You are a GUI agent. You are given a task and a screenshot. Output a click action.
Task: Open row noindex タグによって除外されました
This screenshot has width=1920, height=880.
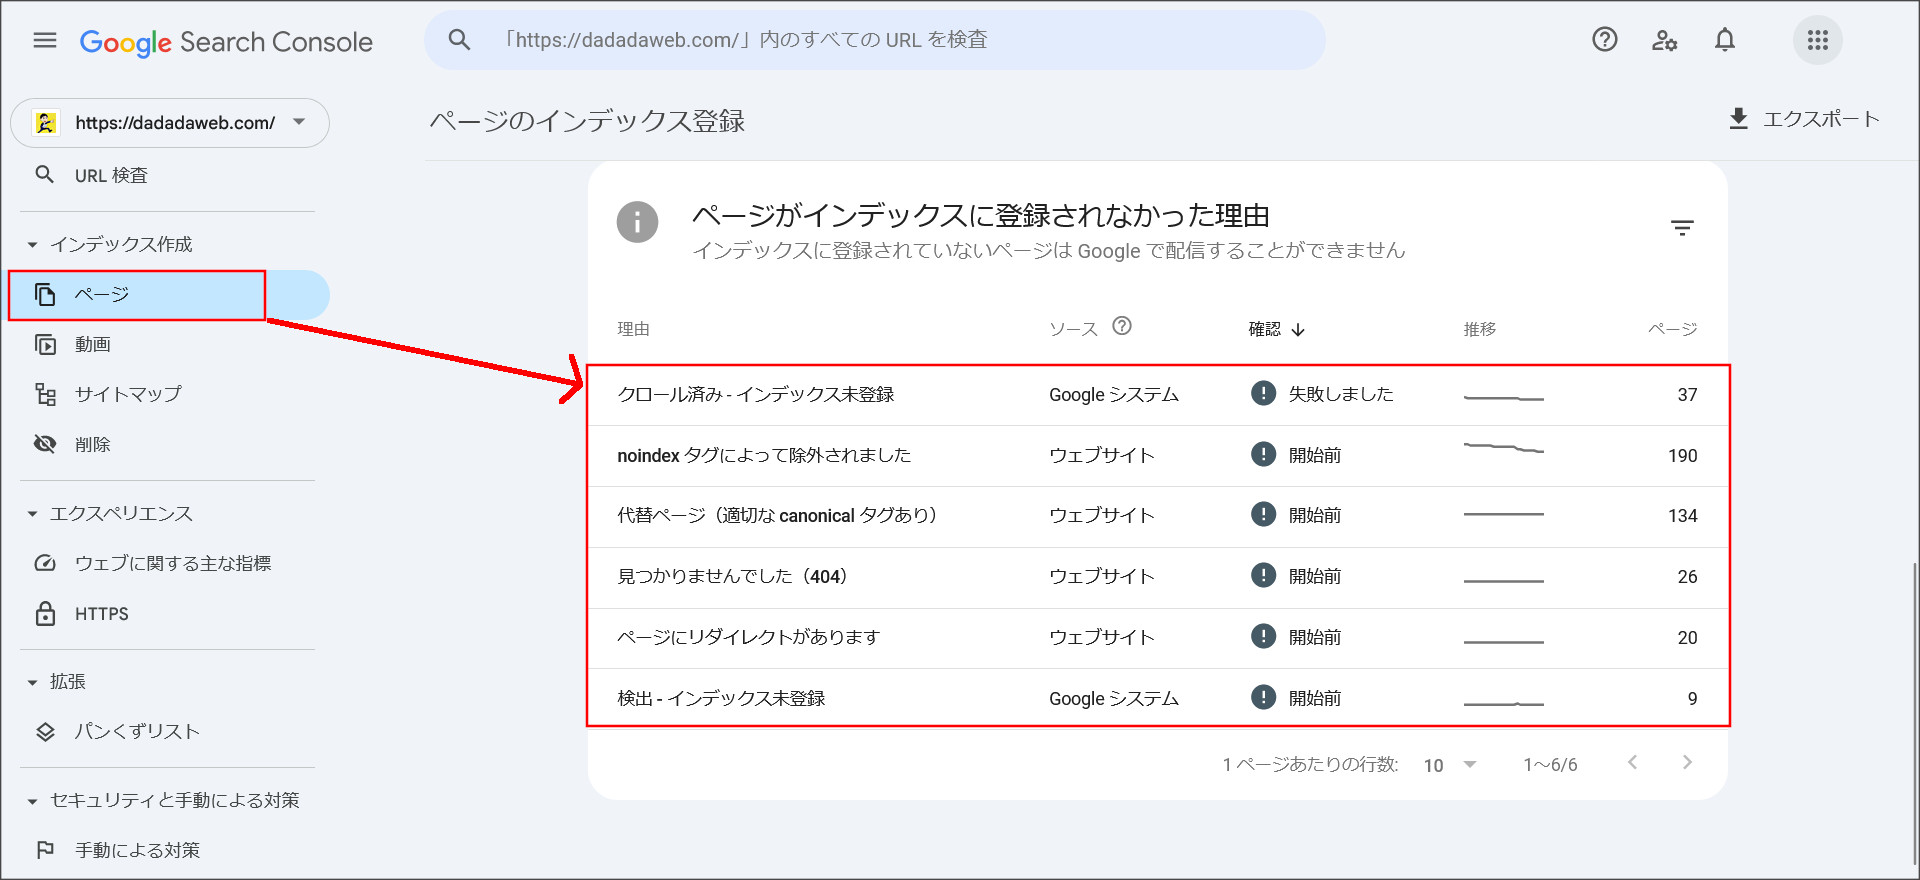pos(1158,456)
